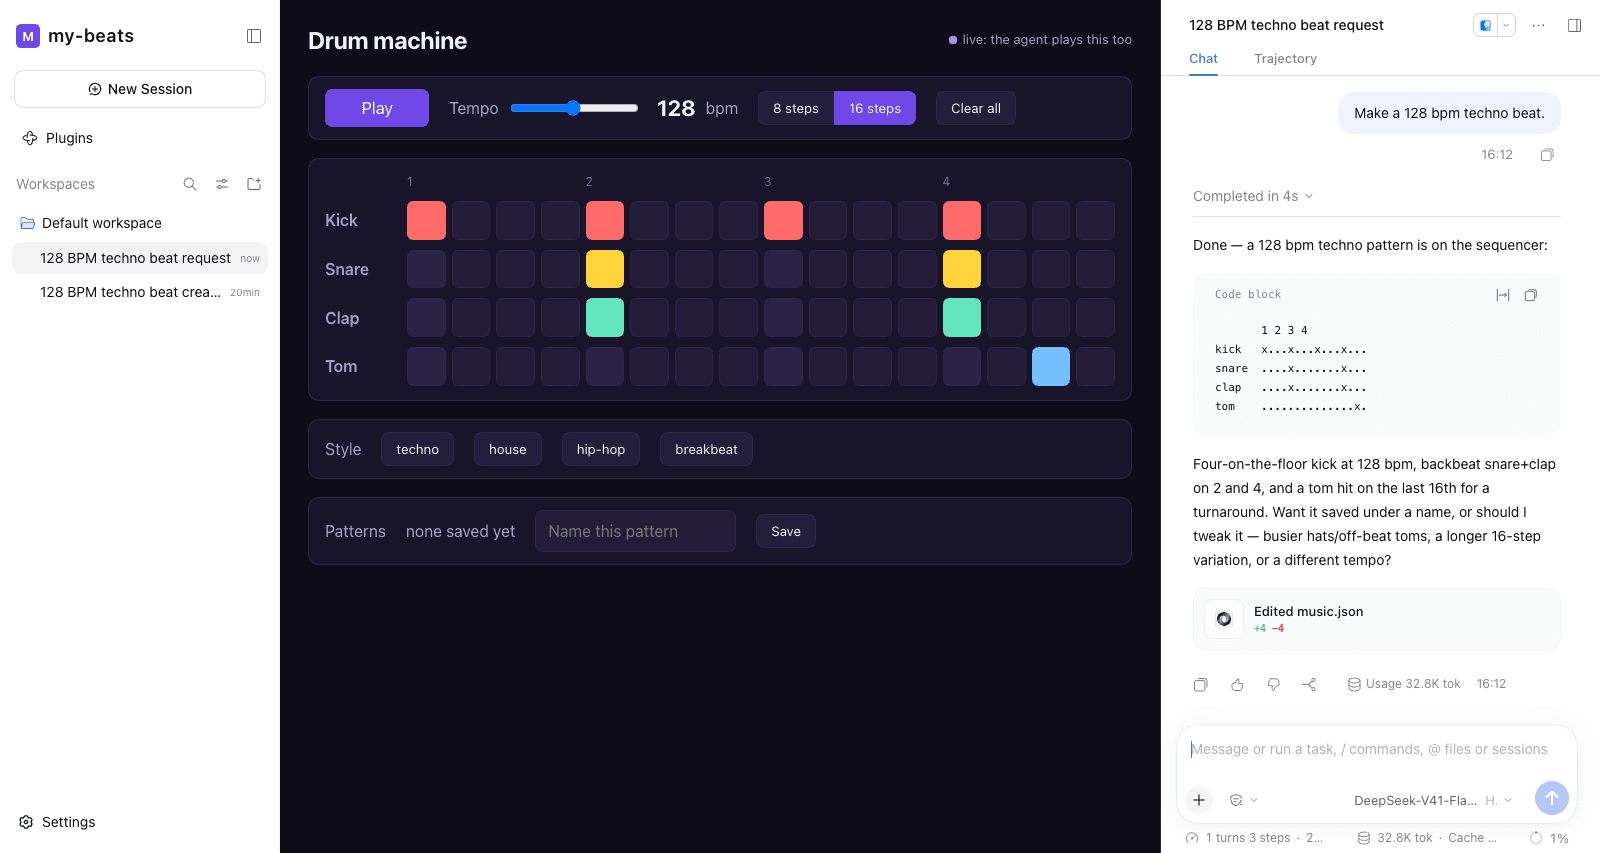Expand the Completed in 4s details

tap(1253, 196)
